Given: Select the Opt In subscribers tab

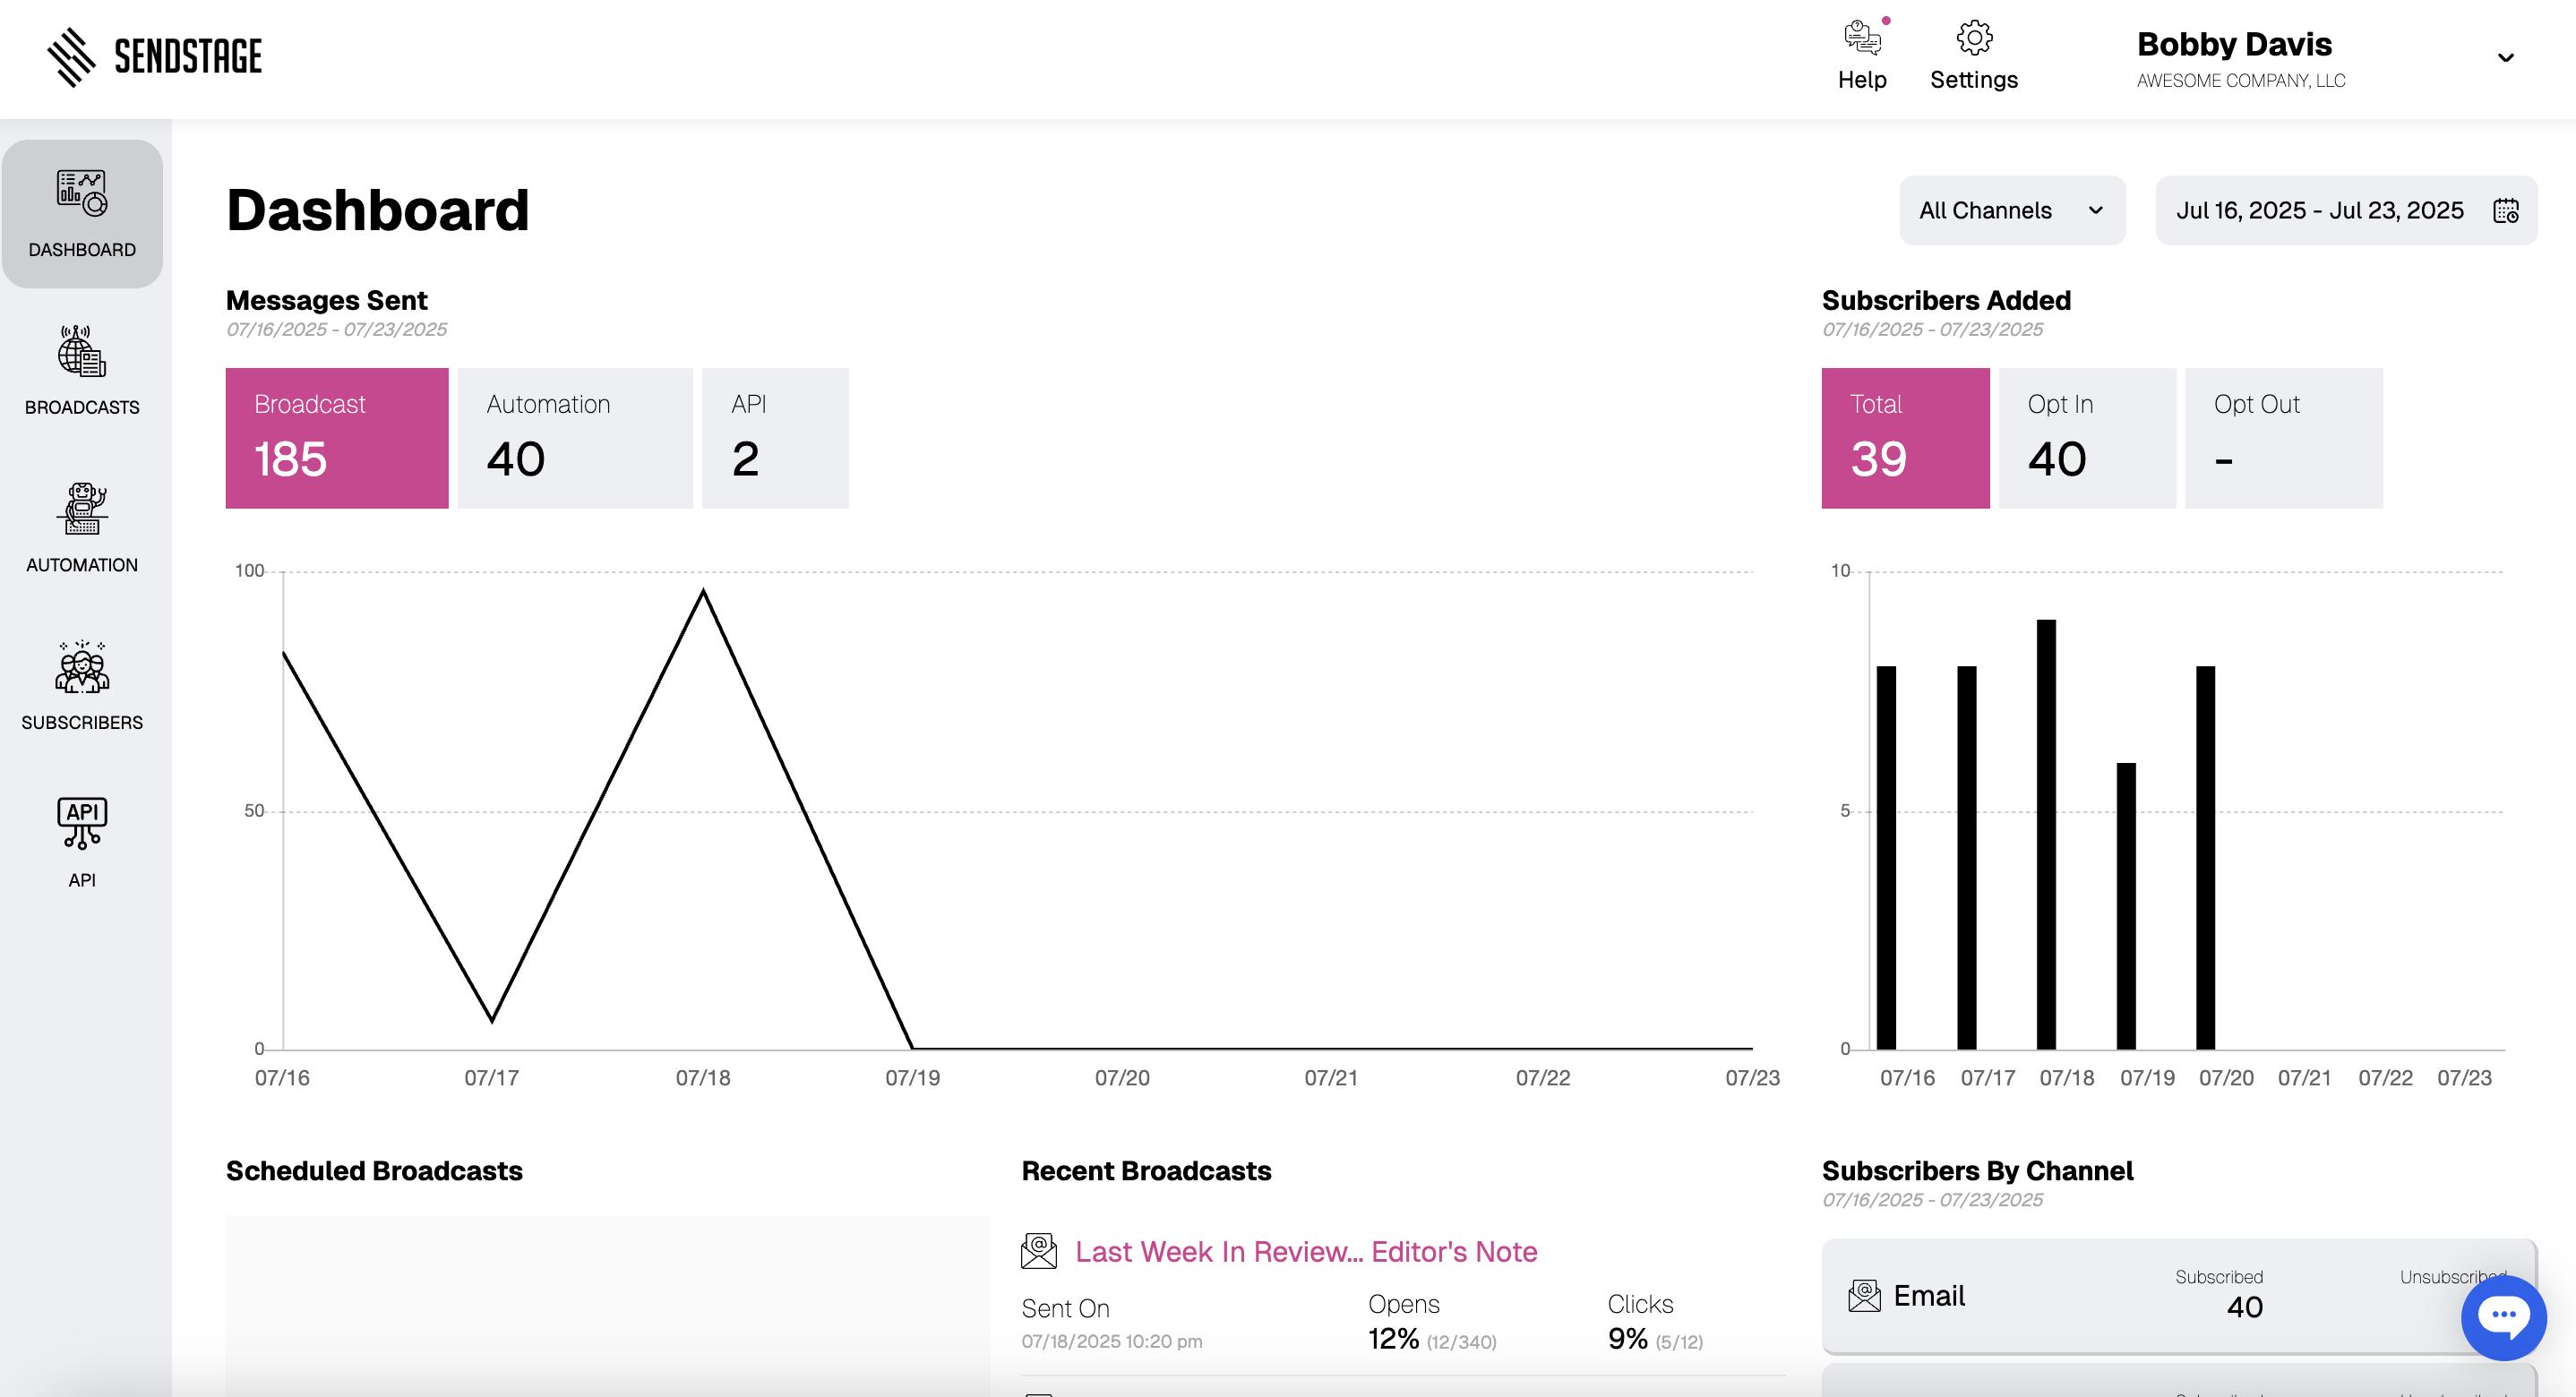Looking at the screenshot, I should (2086, 438).
